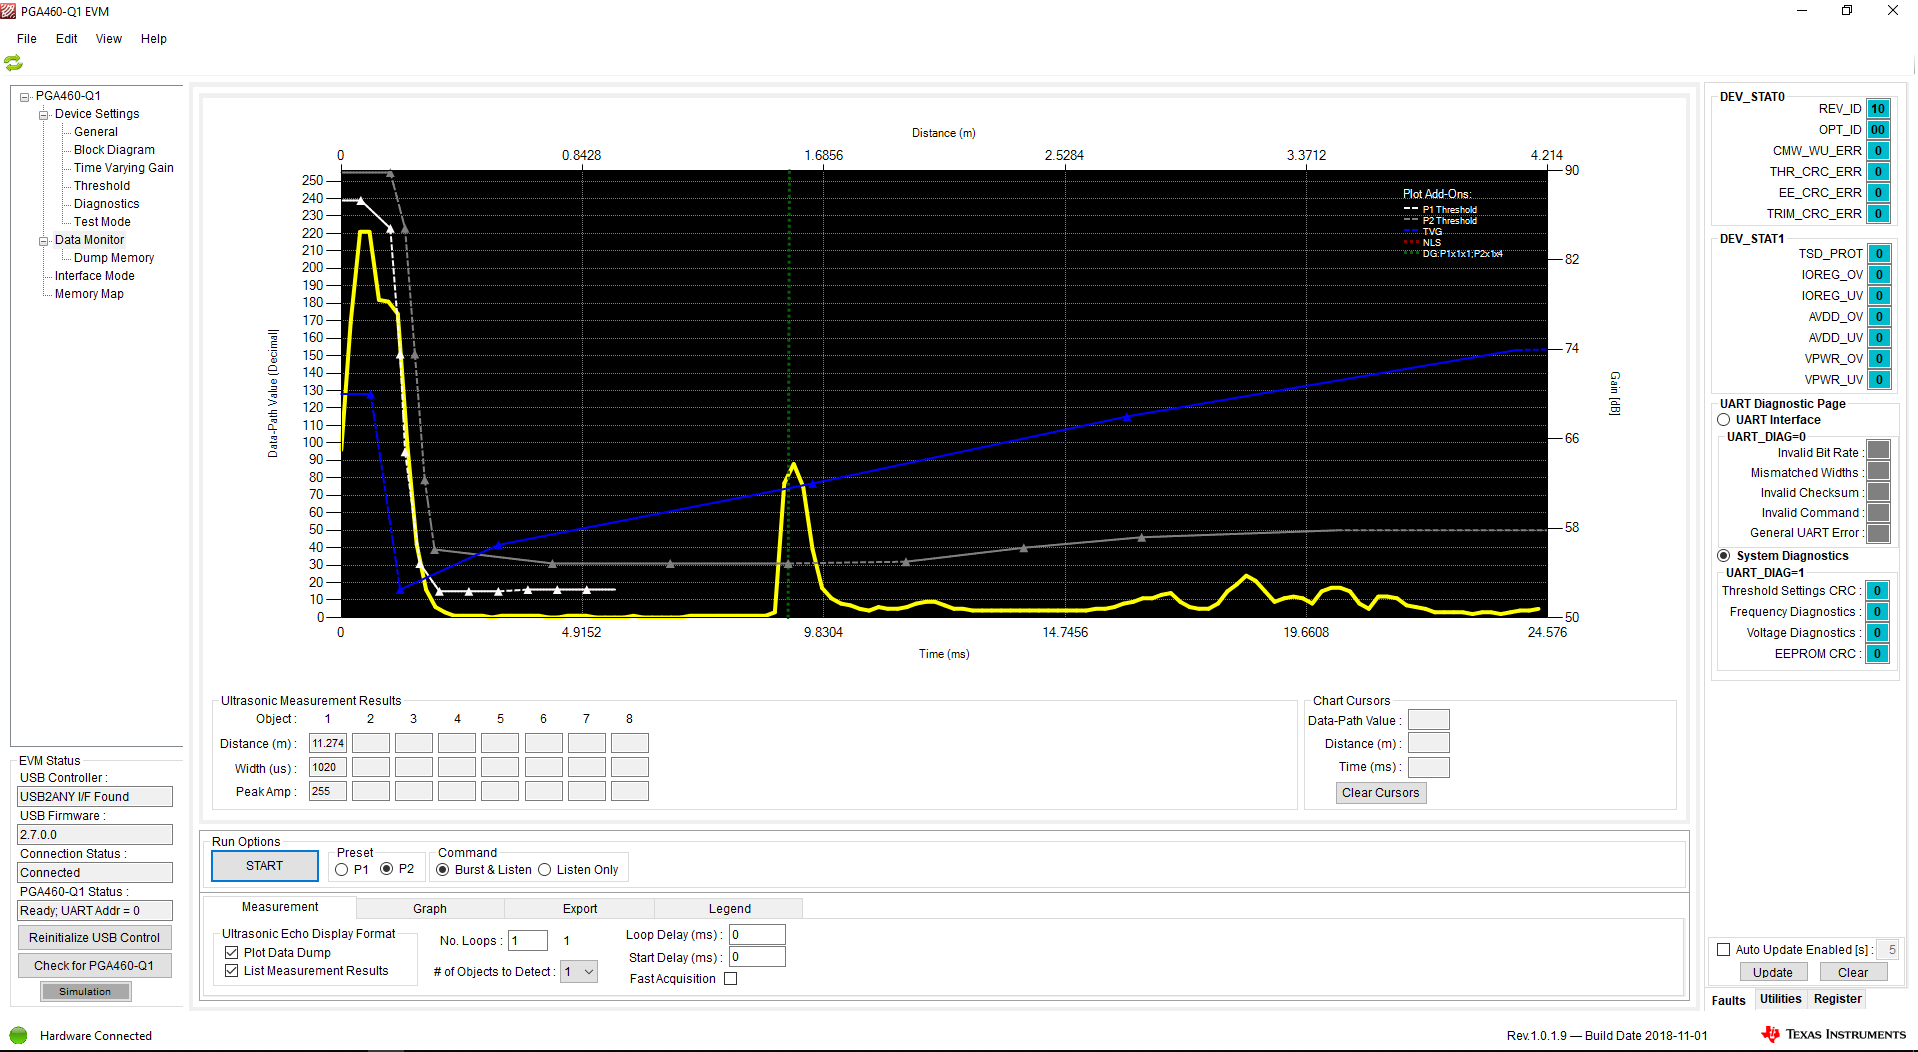Click the OPT_ID status indicator
This screenshot has width=1918, height=1052.
1878,130
